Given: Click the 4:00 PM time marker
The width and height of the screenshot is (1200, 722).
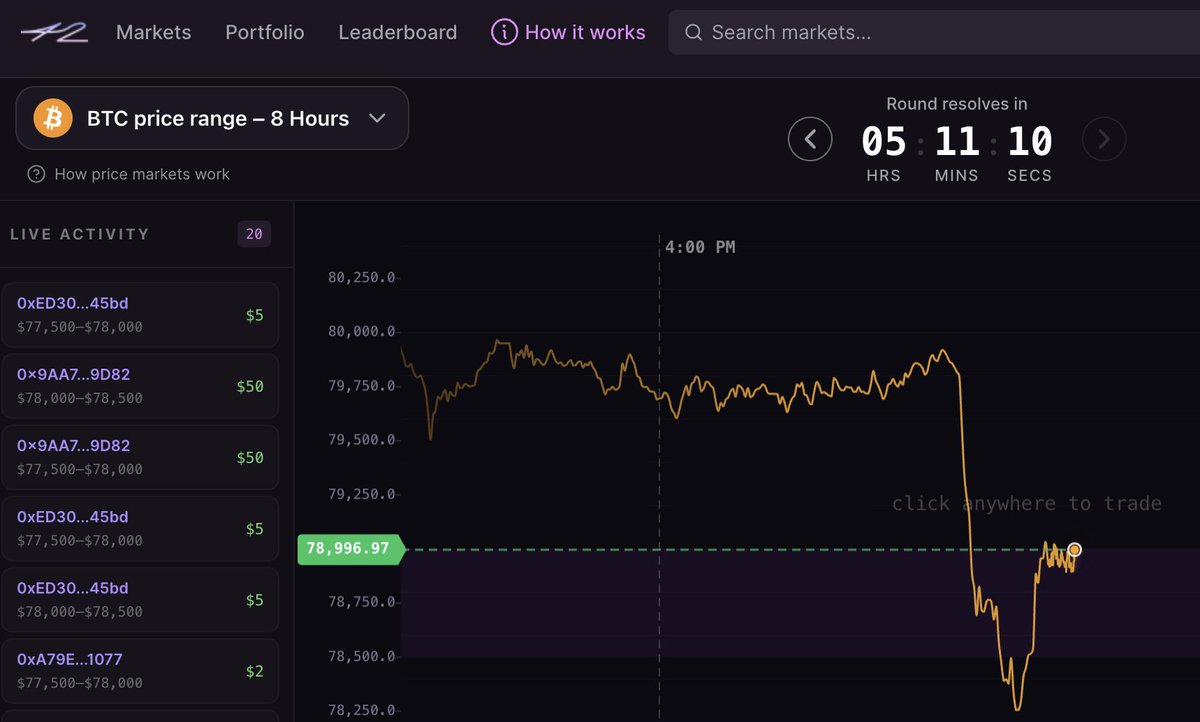Looking at the screenshot, I should [x=700, y=246].
